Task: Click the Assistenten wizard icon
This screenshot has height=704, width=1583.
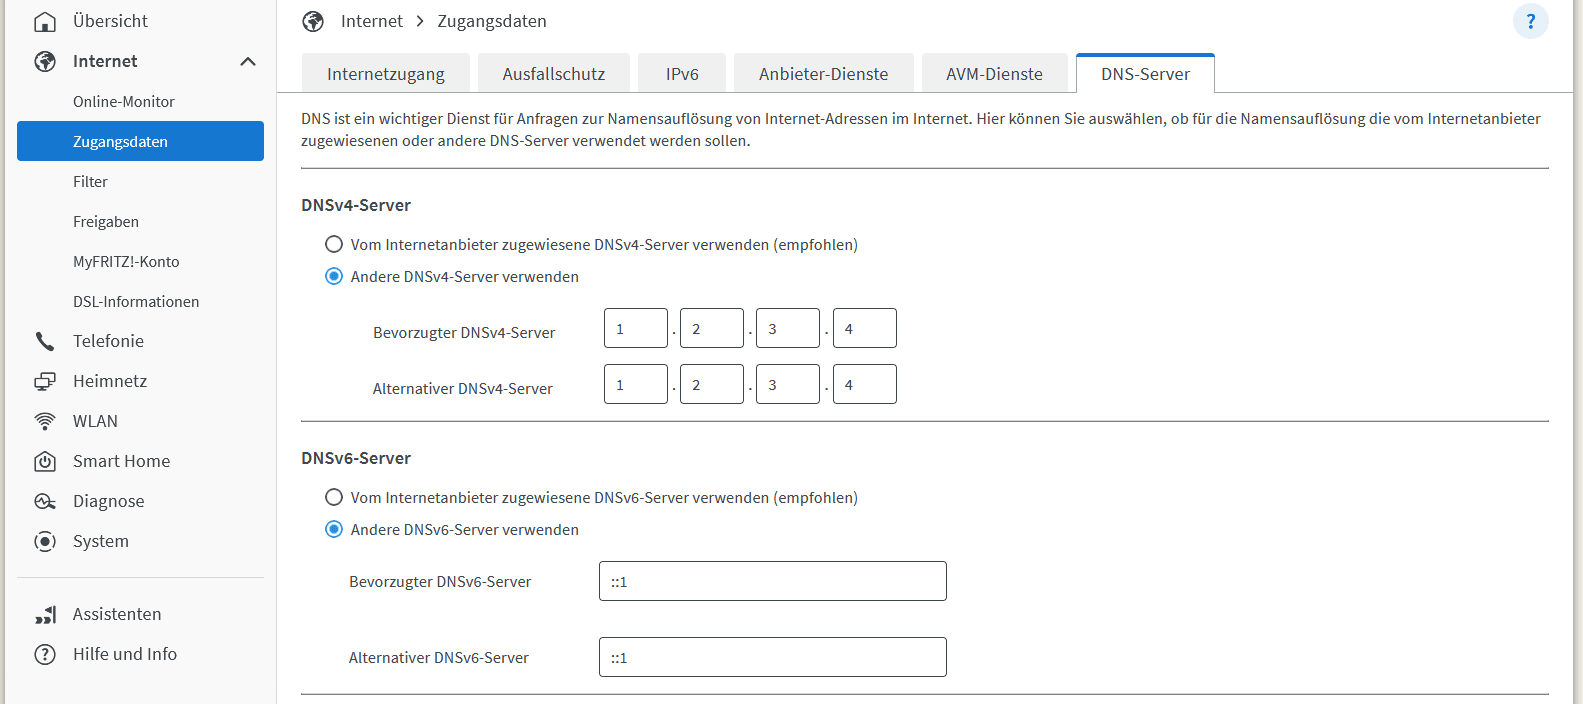Action: click(x=45, y=614)
